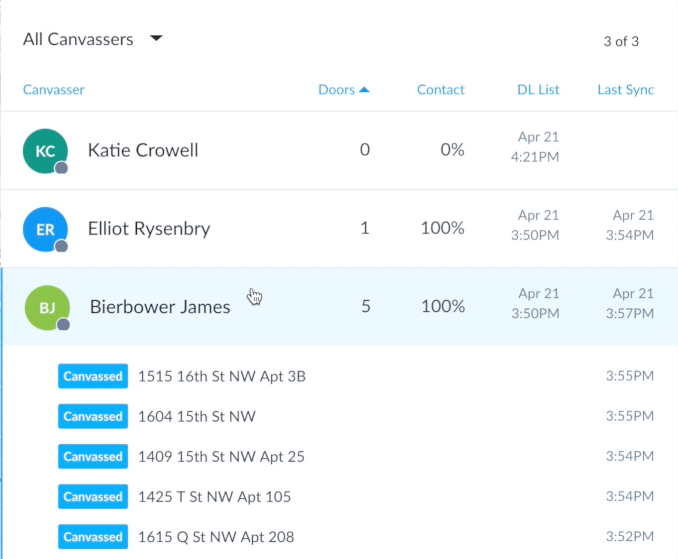
Task: Click Canvassed badge for 1425 T St
Action: (93, 496)
